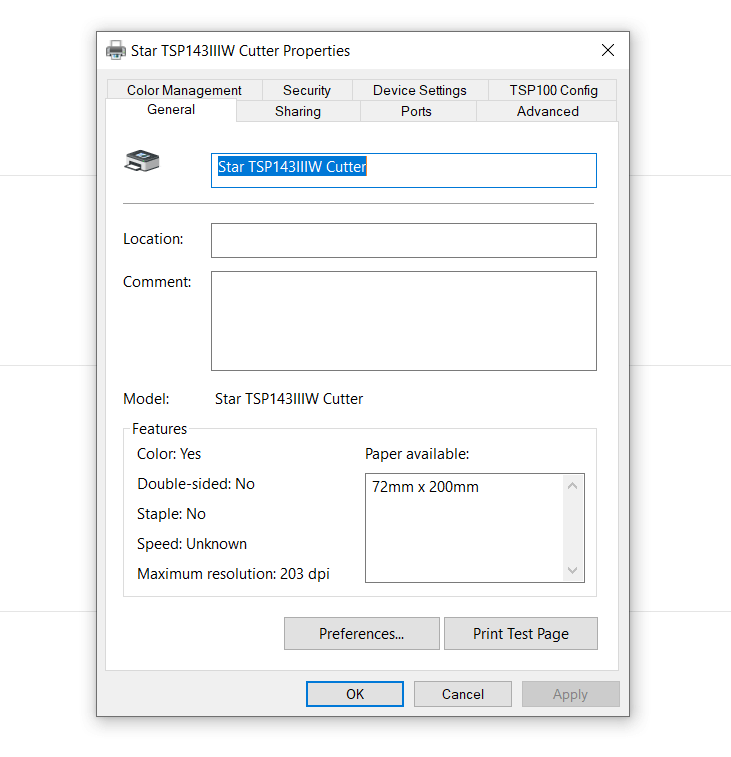Click the Apply button
731x757 pixels.
571,694
